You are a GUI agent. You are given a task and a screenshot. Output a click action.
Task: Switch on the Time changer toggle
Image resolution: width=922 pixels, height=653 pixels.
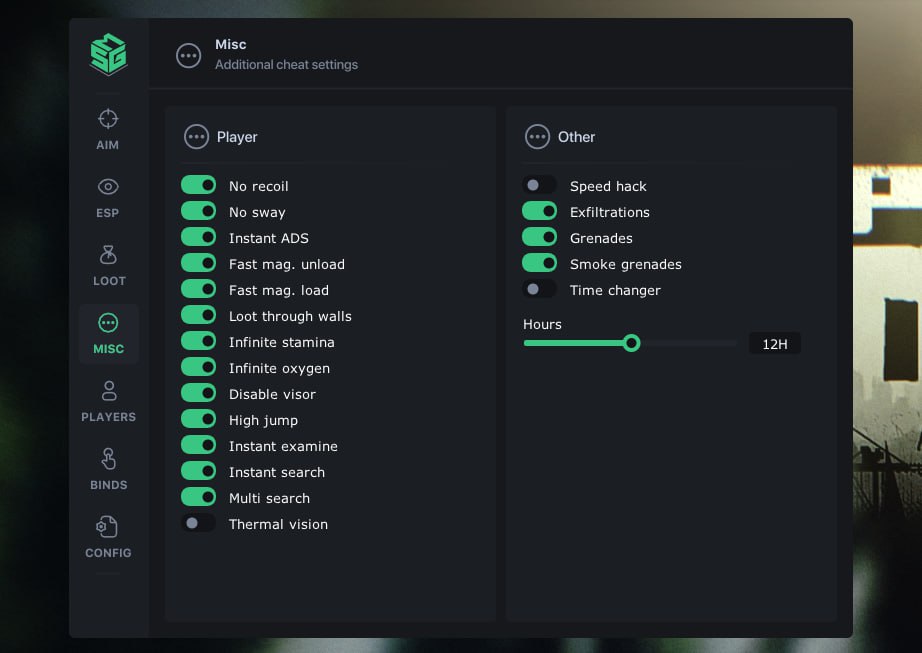point(539,290)
